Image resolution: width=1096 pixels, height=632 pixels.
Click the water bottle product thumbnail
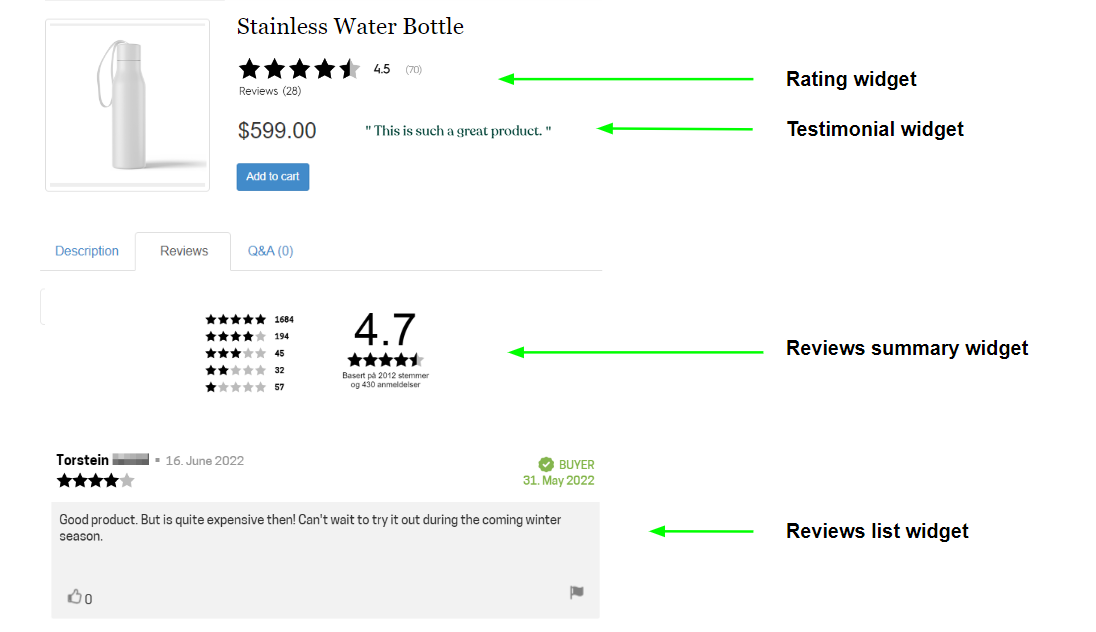point(127,105)
